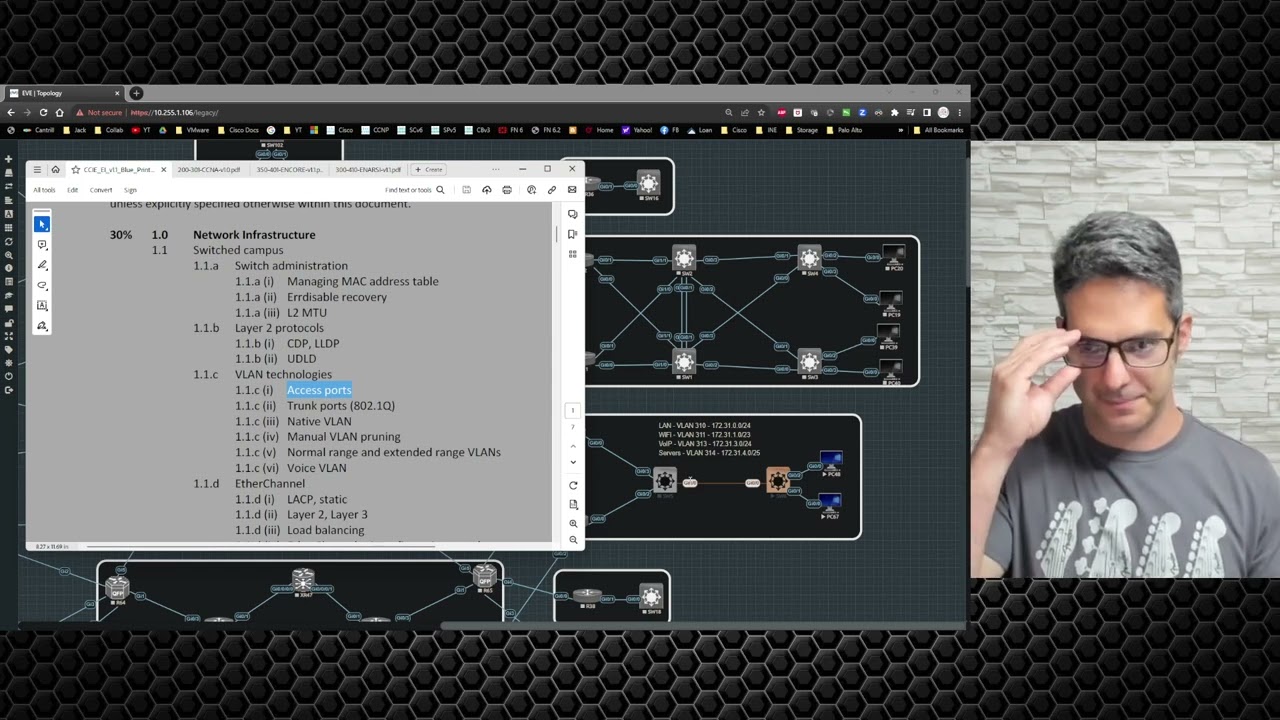
Task: Open the Sign menu in Acrobat
Action: [x=130, y=190]
